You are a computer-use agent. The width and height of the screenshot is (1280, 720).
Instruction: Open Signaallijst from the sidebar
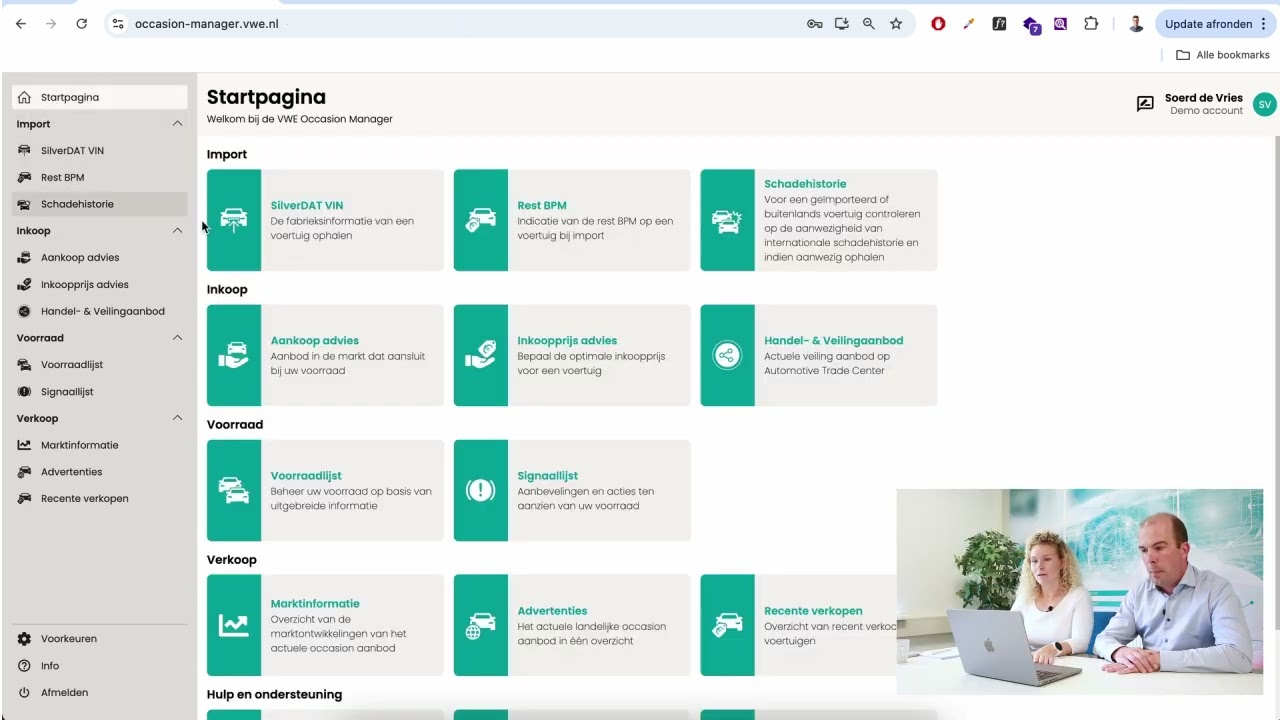click(x=99, y=392)
